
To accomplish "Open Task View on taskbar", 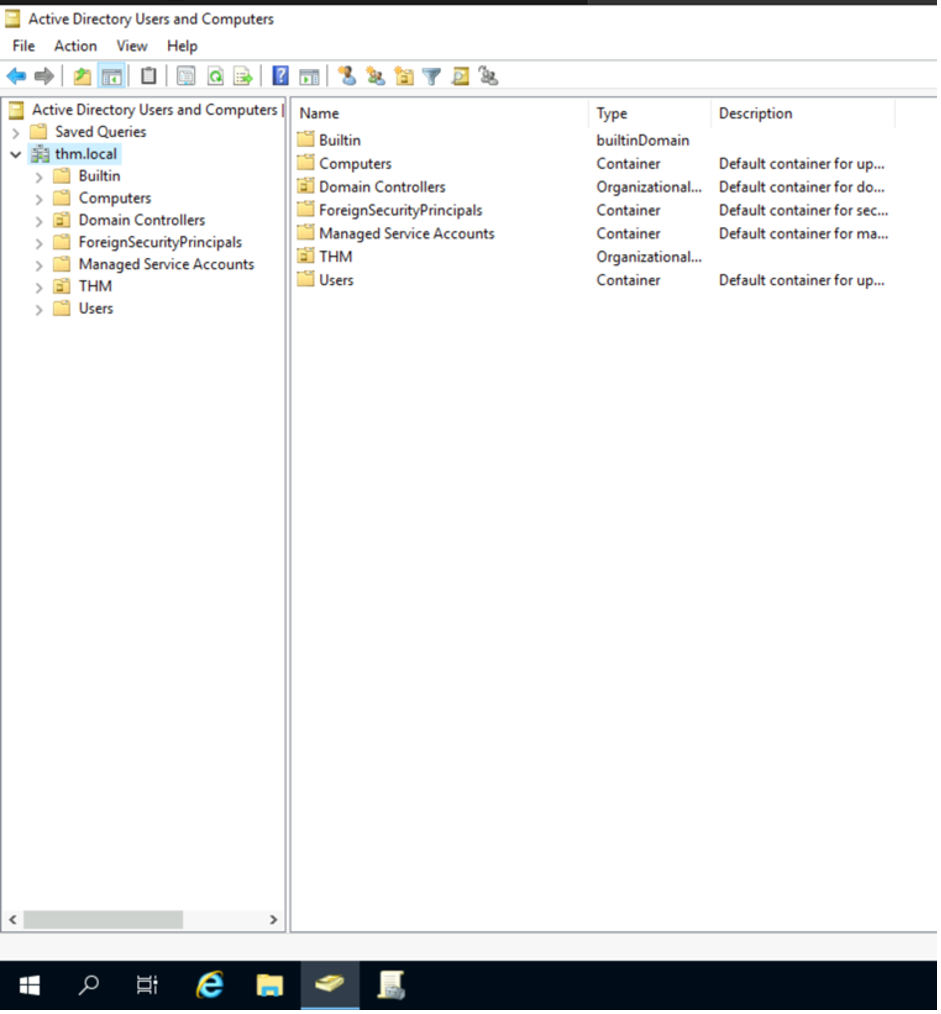I will point(147,986).
